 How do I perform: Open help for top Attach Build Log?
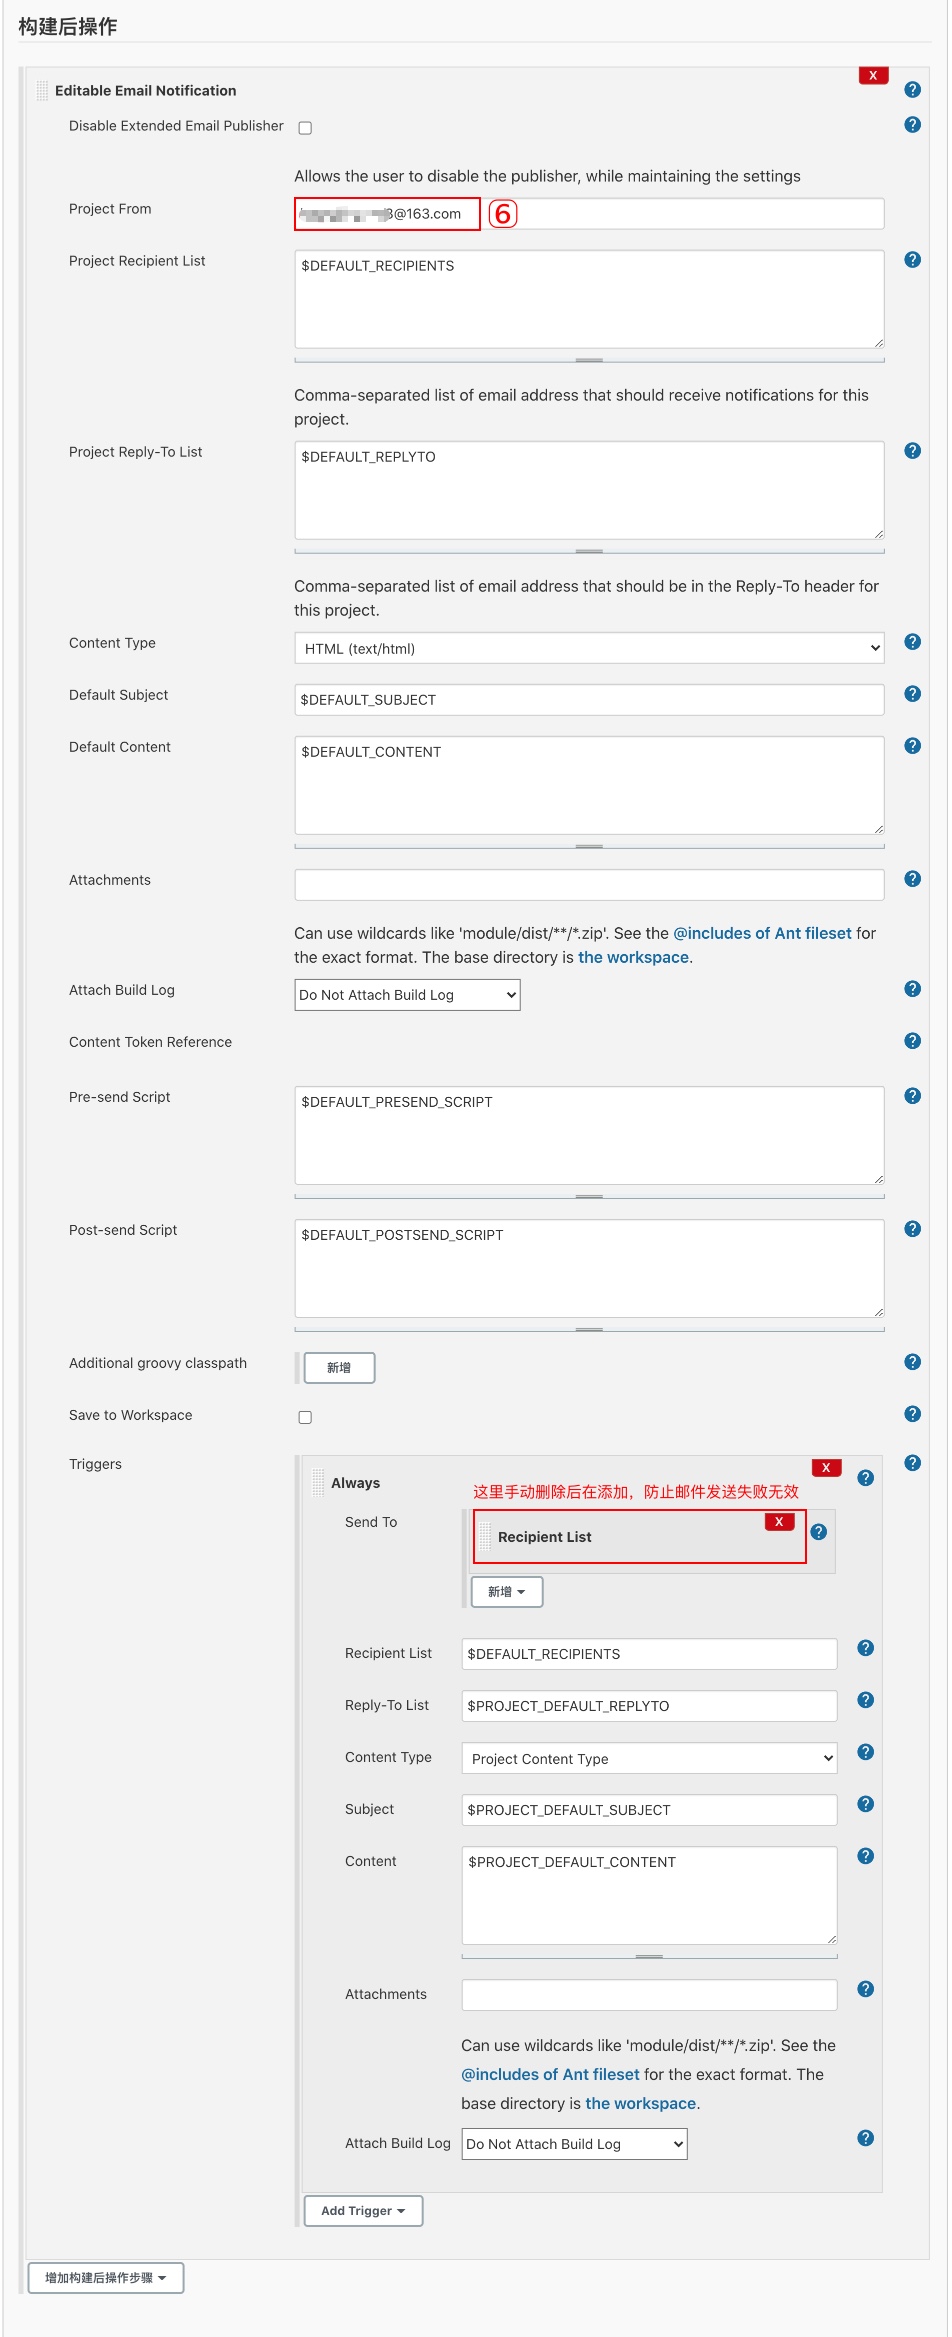click(912, 989)
